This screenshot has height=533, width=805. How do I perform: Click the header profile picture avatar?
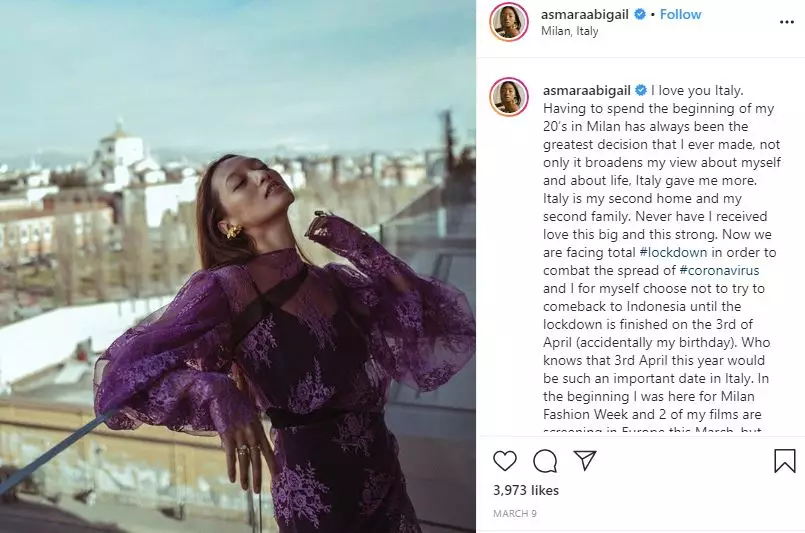click(509, 22)
